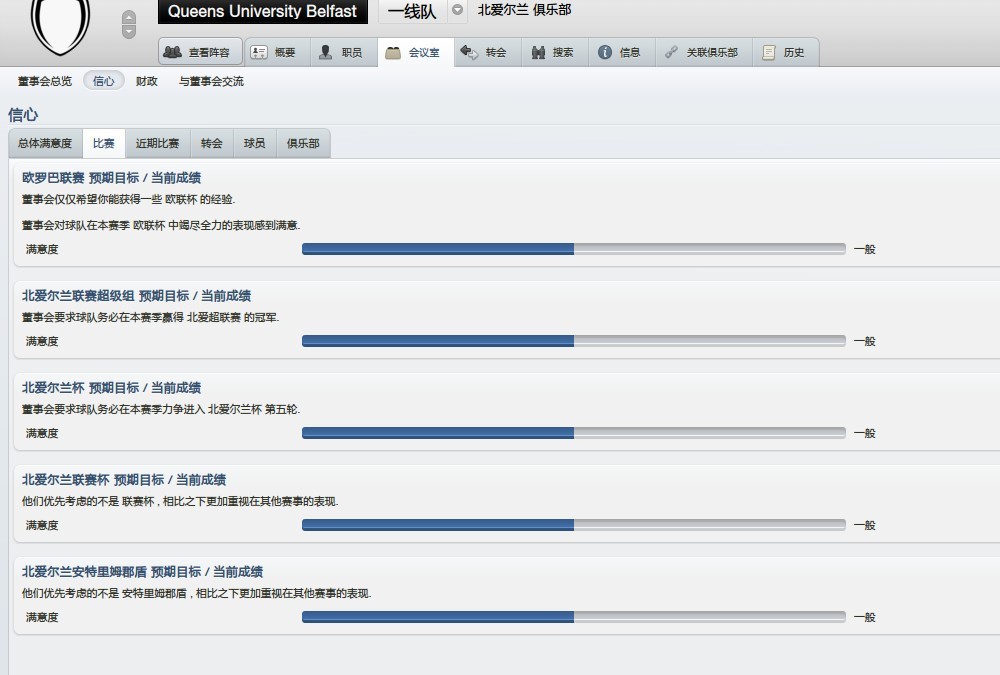
Task: Click the profile card icon beside 概要
Action: [x=258, y=52]
